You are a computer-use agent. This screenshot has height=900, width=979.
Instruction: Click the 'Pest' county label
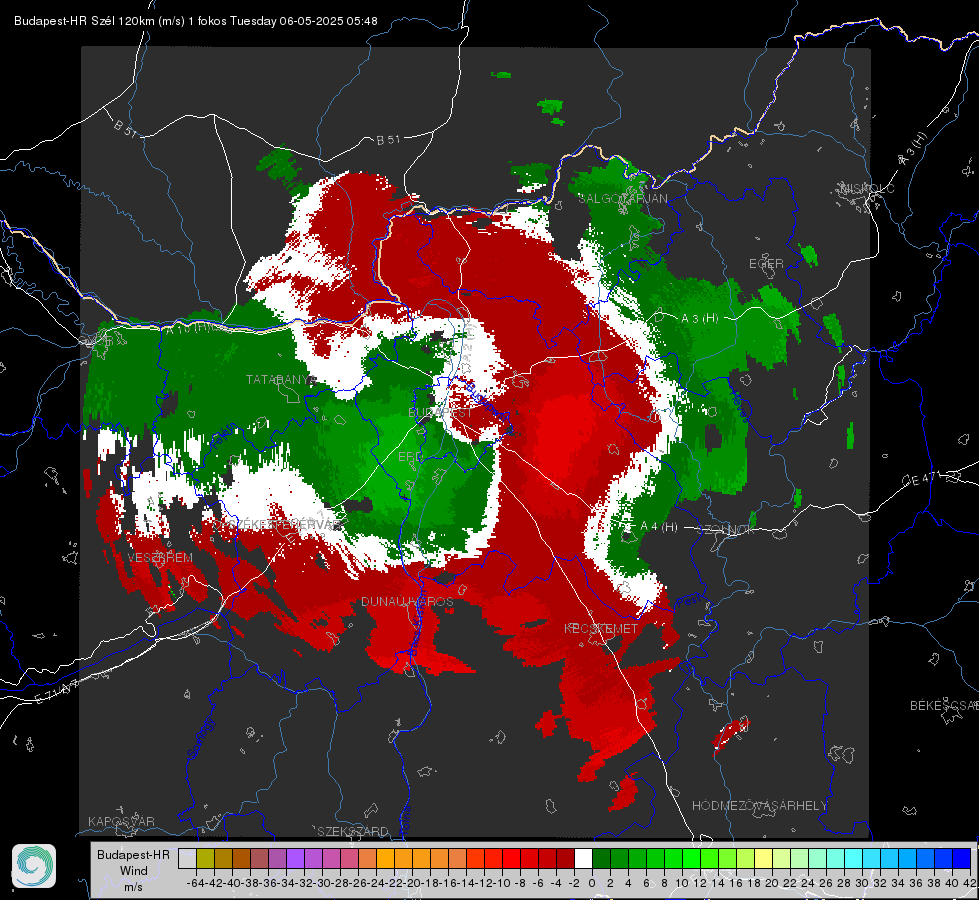pos(690,602)
